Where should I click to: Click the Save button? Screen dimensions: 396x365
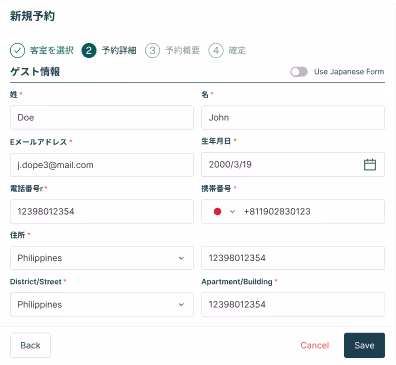click(364, 345)
